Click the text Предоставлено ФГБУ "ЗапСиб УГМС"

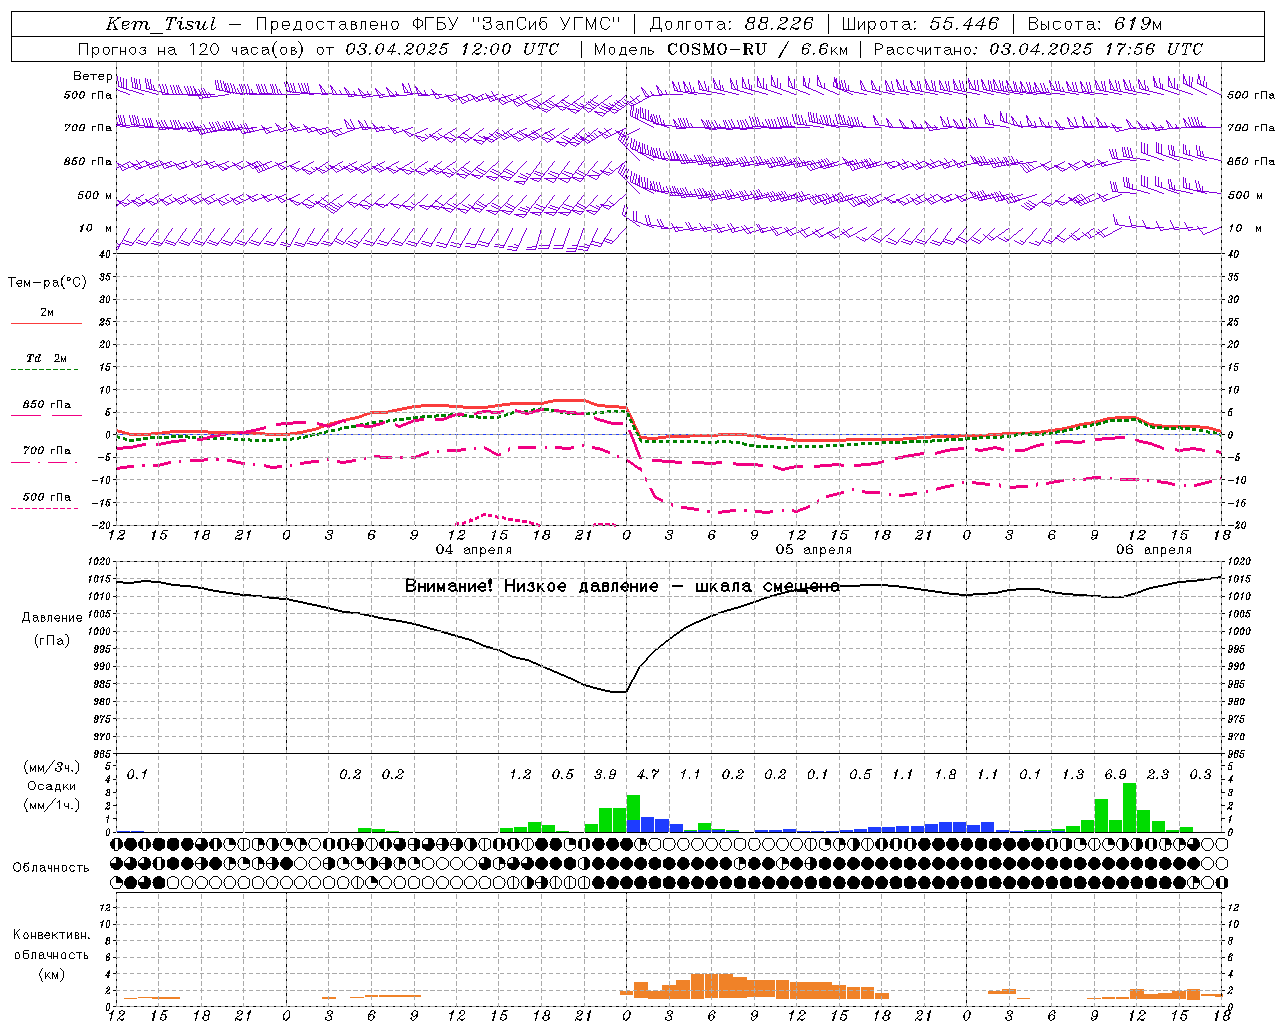click(x=437, y=24)
